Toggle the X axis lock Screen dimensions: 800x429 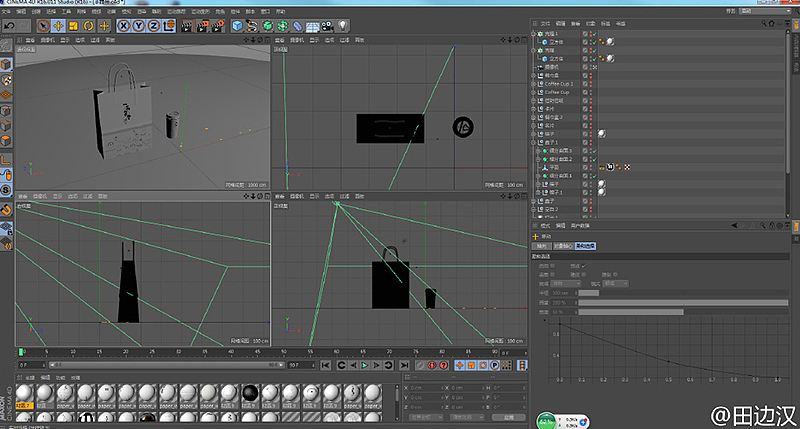pyautogui.click(x=123, y=26)
